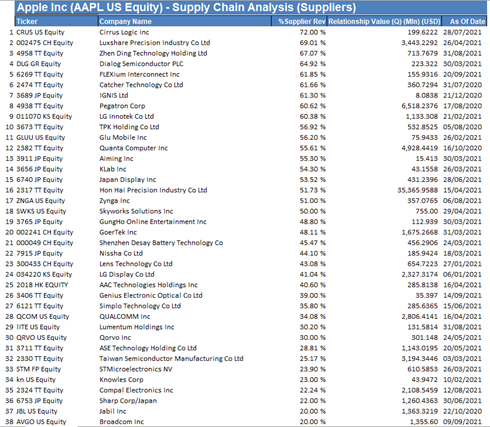Click the QCOM US Equity ticker cell
This screenshot has width=490, height=427.
click(x=43, y=316)
